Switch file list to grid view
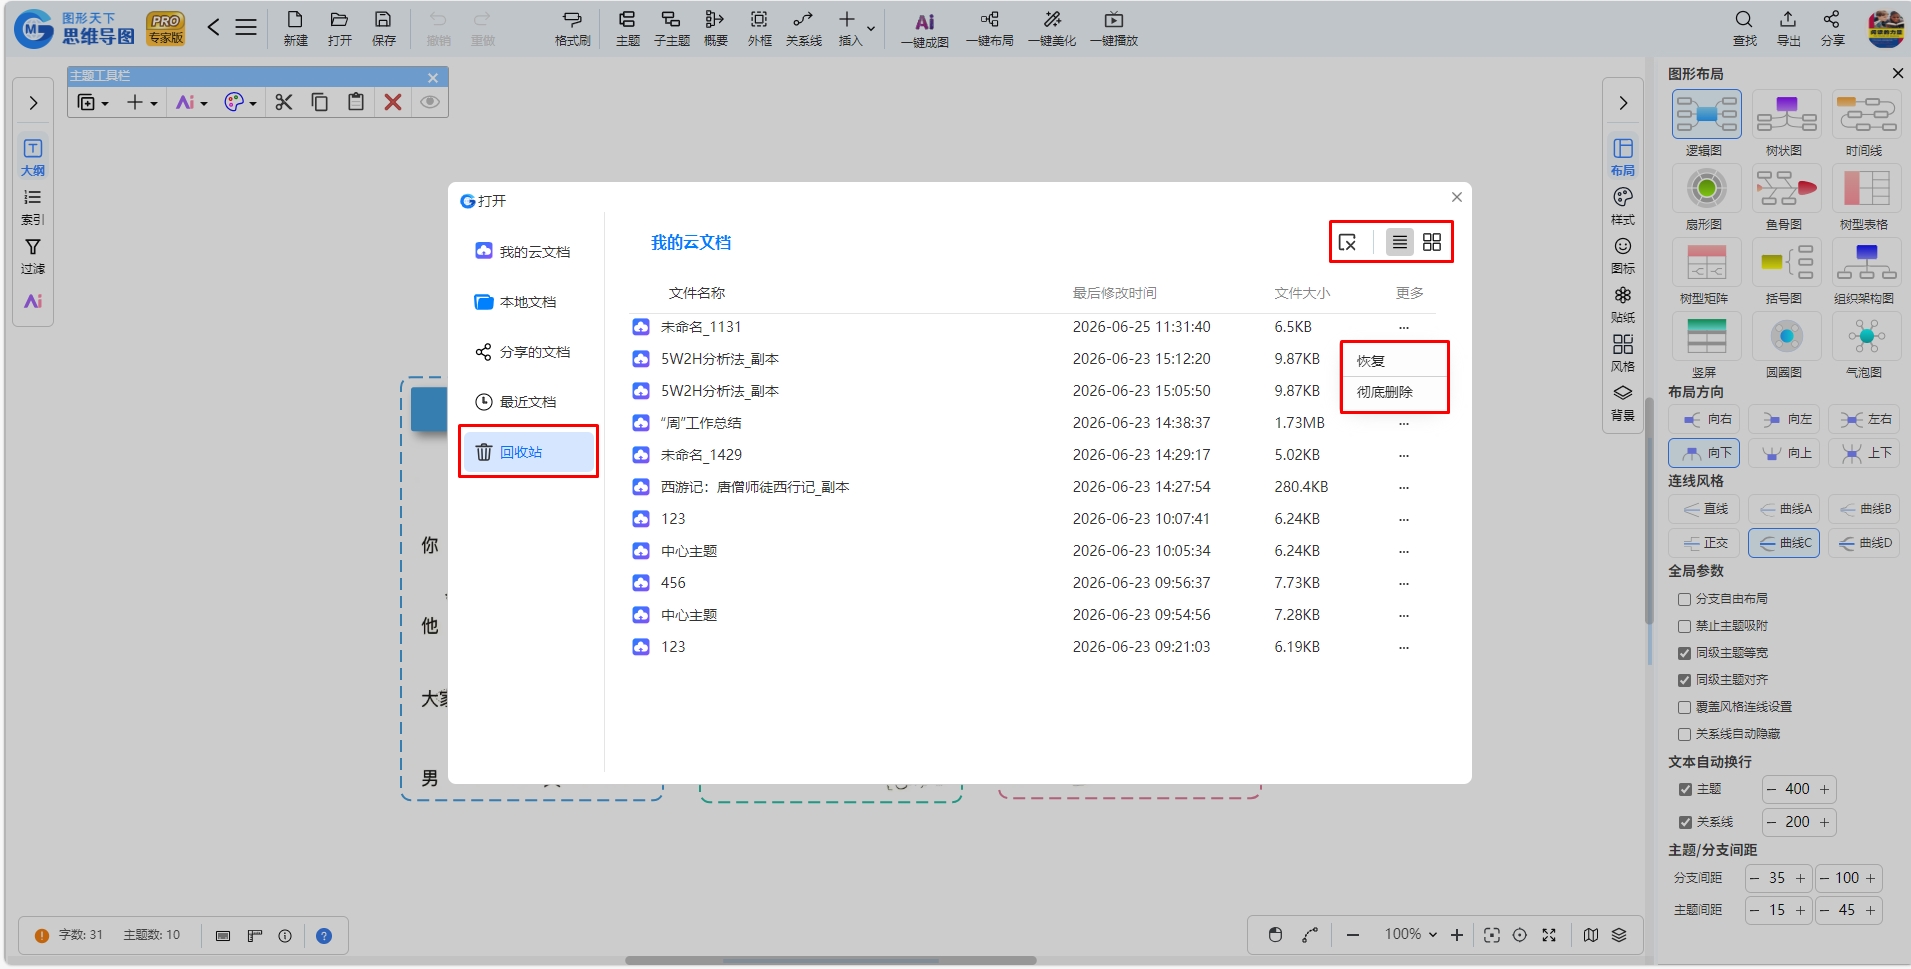 click(1432, 242)
